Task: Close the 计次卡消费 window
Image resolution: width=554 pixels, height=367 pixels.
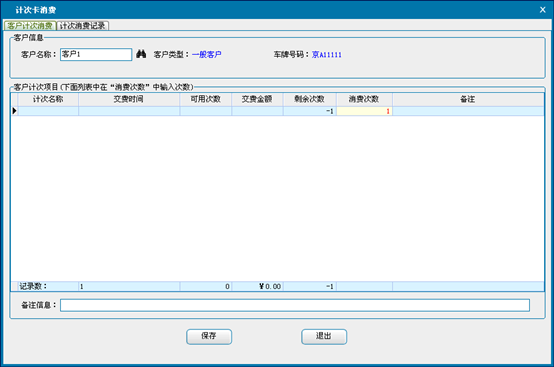Action: (x=543, y=10)
